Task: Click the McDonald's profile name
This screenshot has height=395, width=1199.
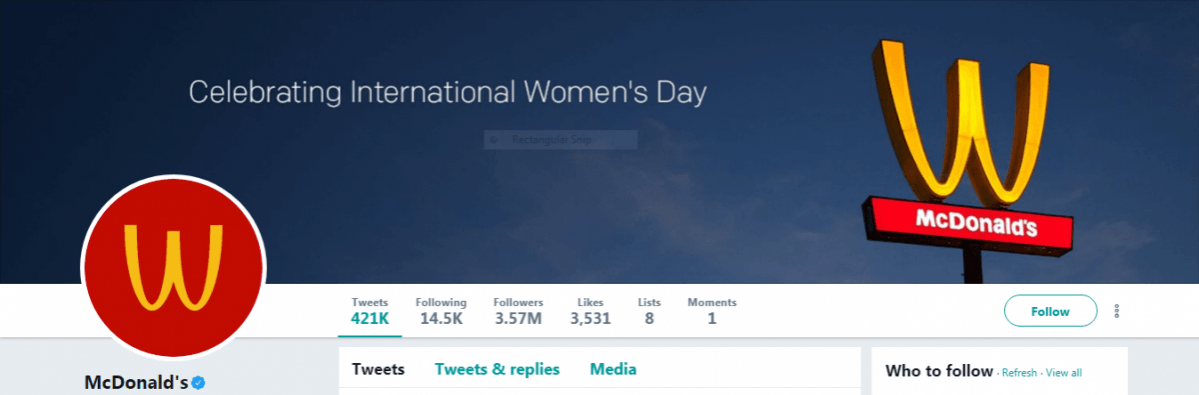Action: click(x=136, y=382)
